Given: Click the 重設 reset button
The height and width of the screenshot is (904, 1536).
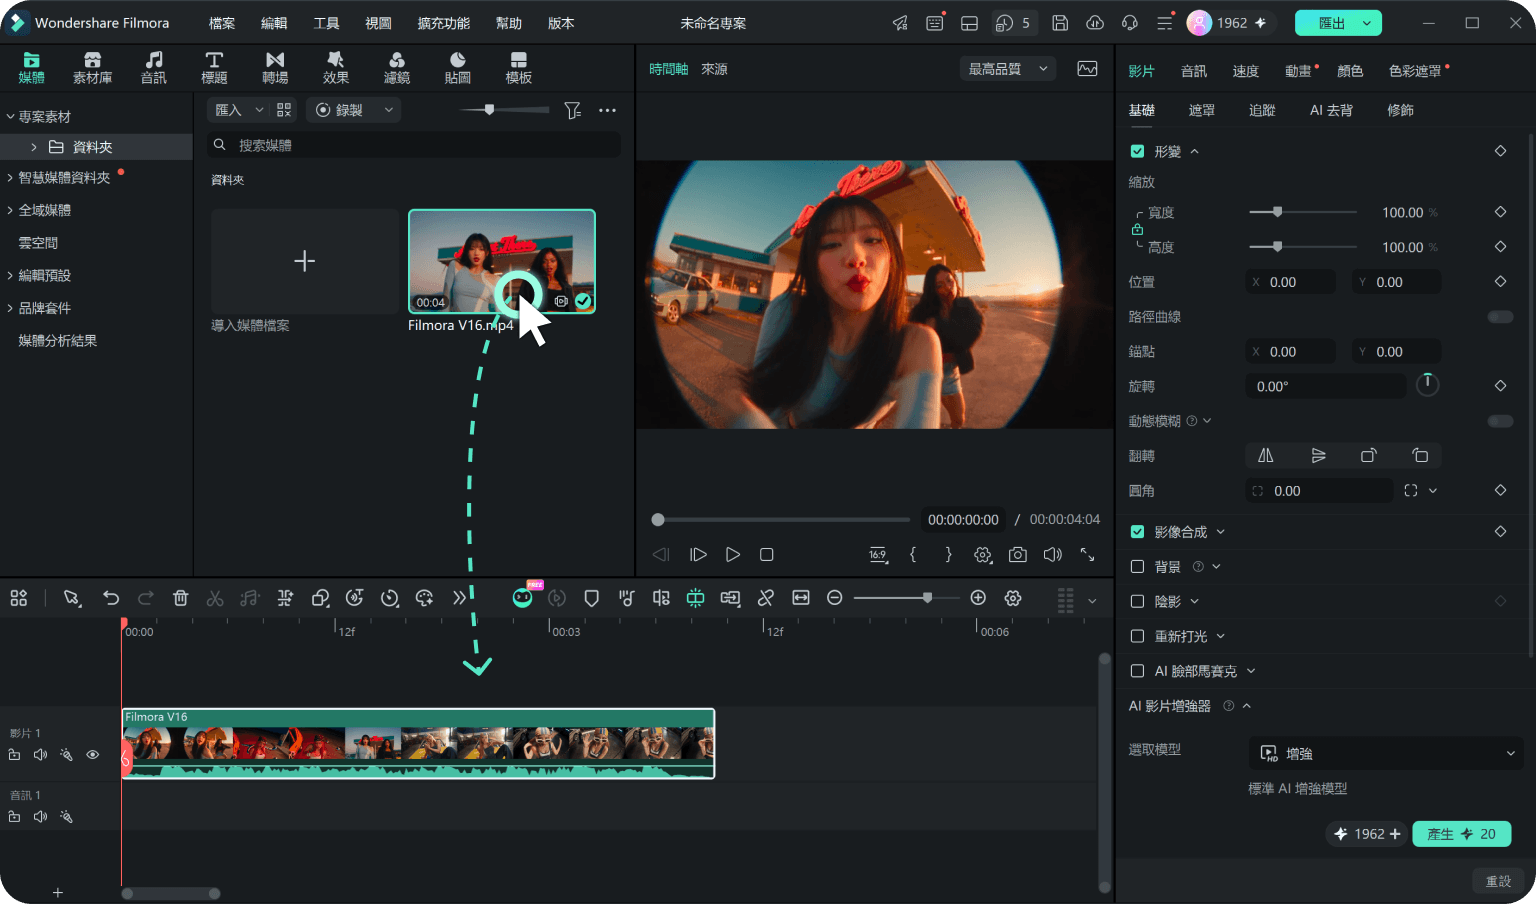Looking at the screenshot, I should pyautogui.click(x=1498, y=881).
